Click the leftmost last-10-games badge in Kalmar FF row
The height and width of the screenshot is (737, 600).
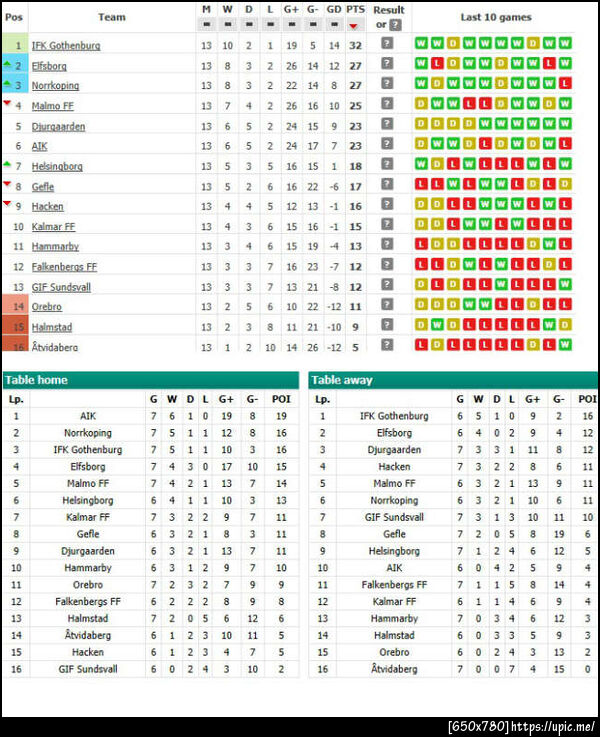coord(421,226)
